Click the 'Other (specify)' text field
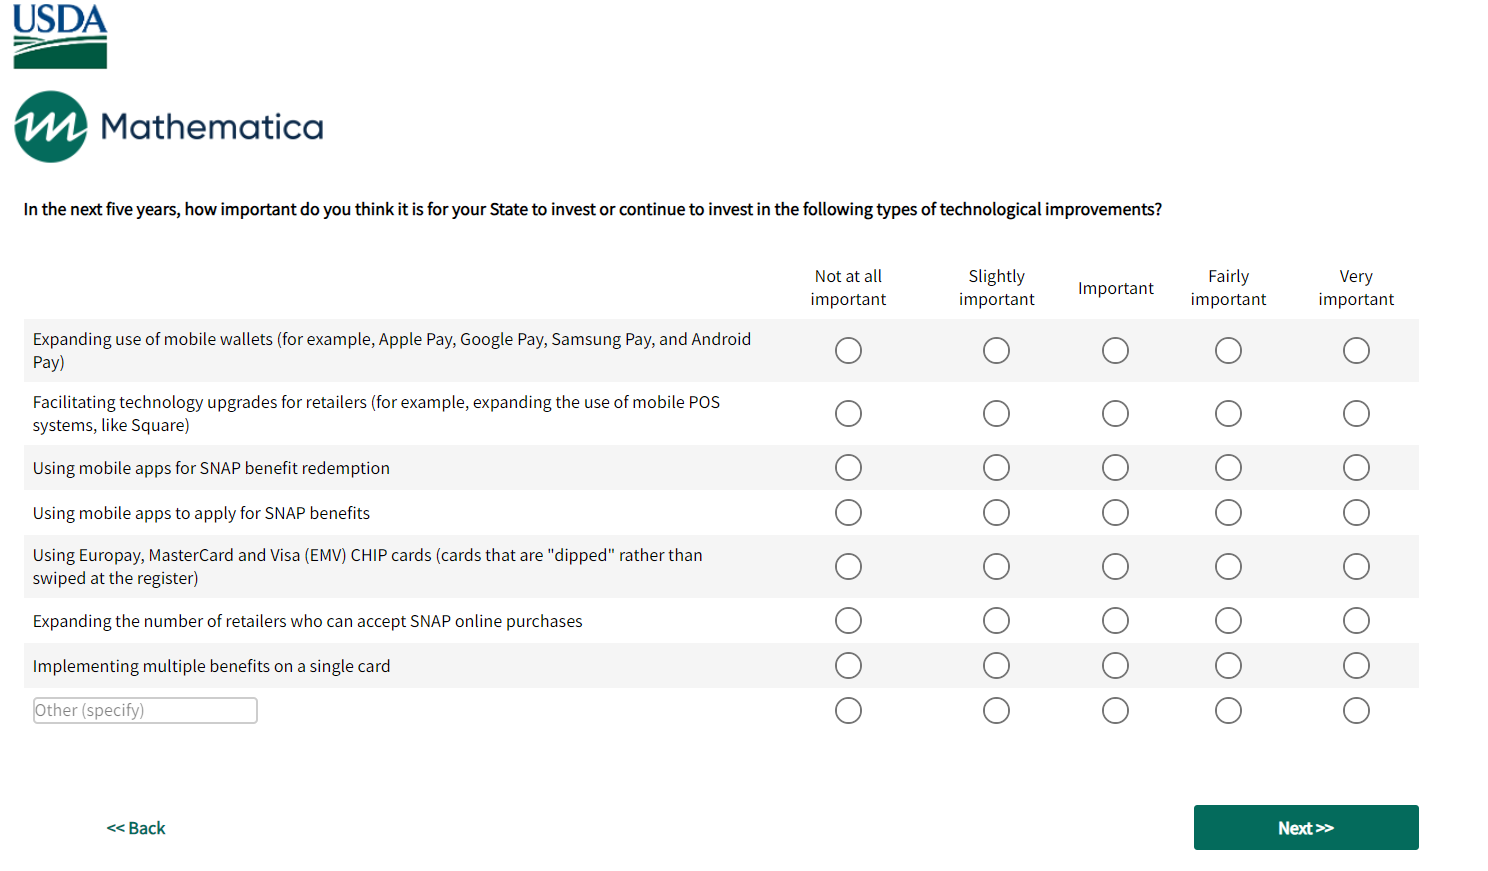This screenshot has height=871, width=1488. (x=145, y=711)
